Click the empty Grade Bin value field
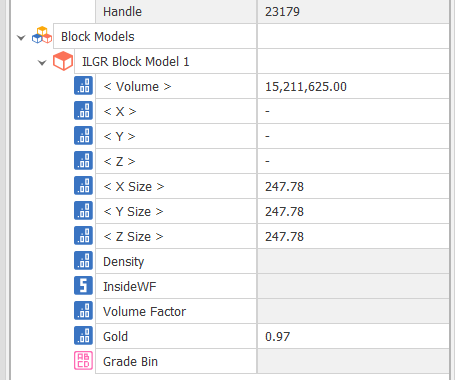This screenshot has height=380, width=455. 353,361
